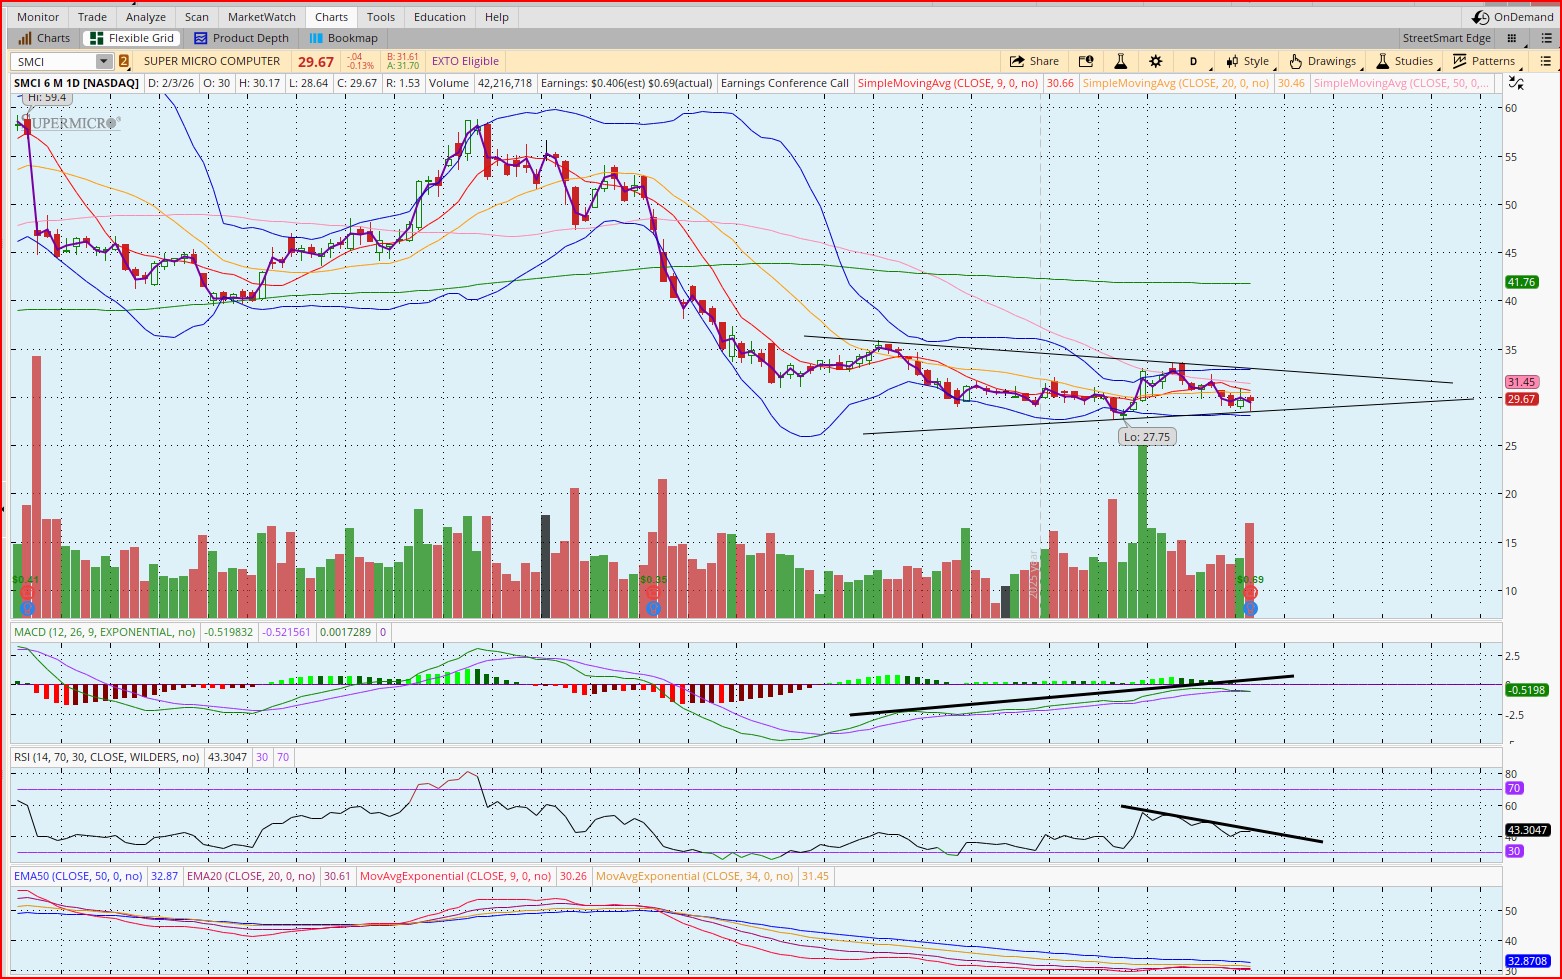1562x979 pixels.
Task: Click the Drawings button
Action: (x=1322, y=61)
